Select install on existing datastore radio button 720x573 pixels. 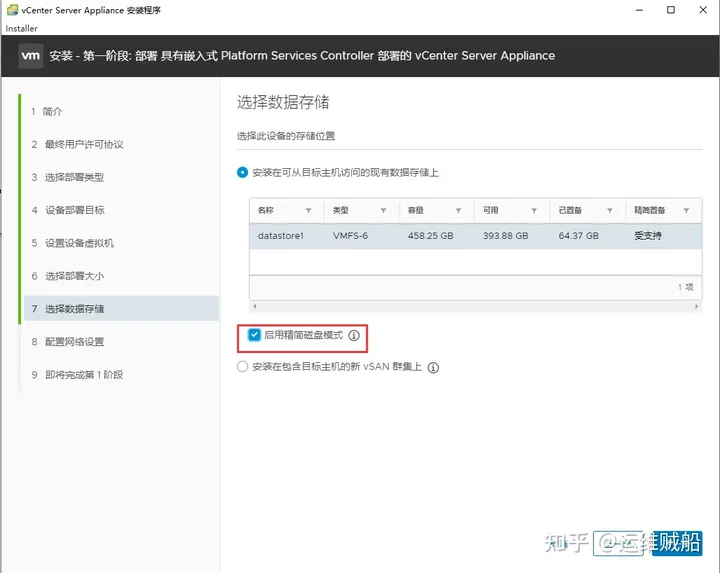click(x=242, y=172)
